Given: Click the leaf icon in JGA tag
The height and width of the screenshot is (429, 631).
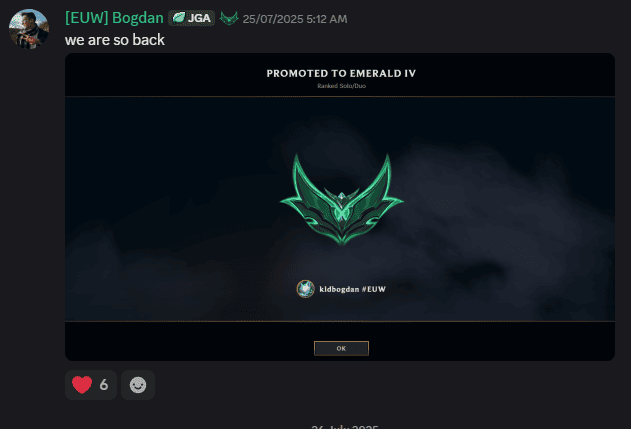Looking at the screenshot, I should coord(179,18).
